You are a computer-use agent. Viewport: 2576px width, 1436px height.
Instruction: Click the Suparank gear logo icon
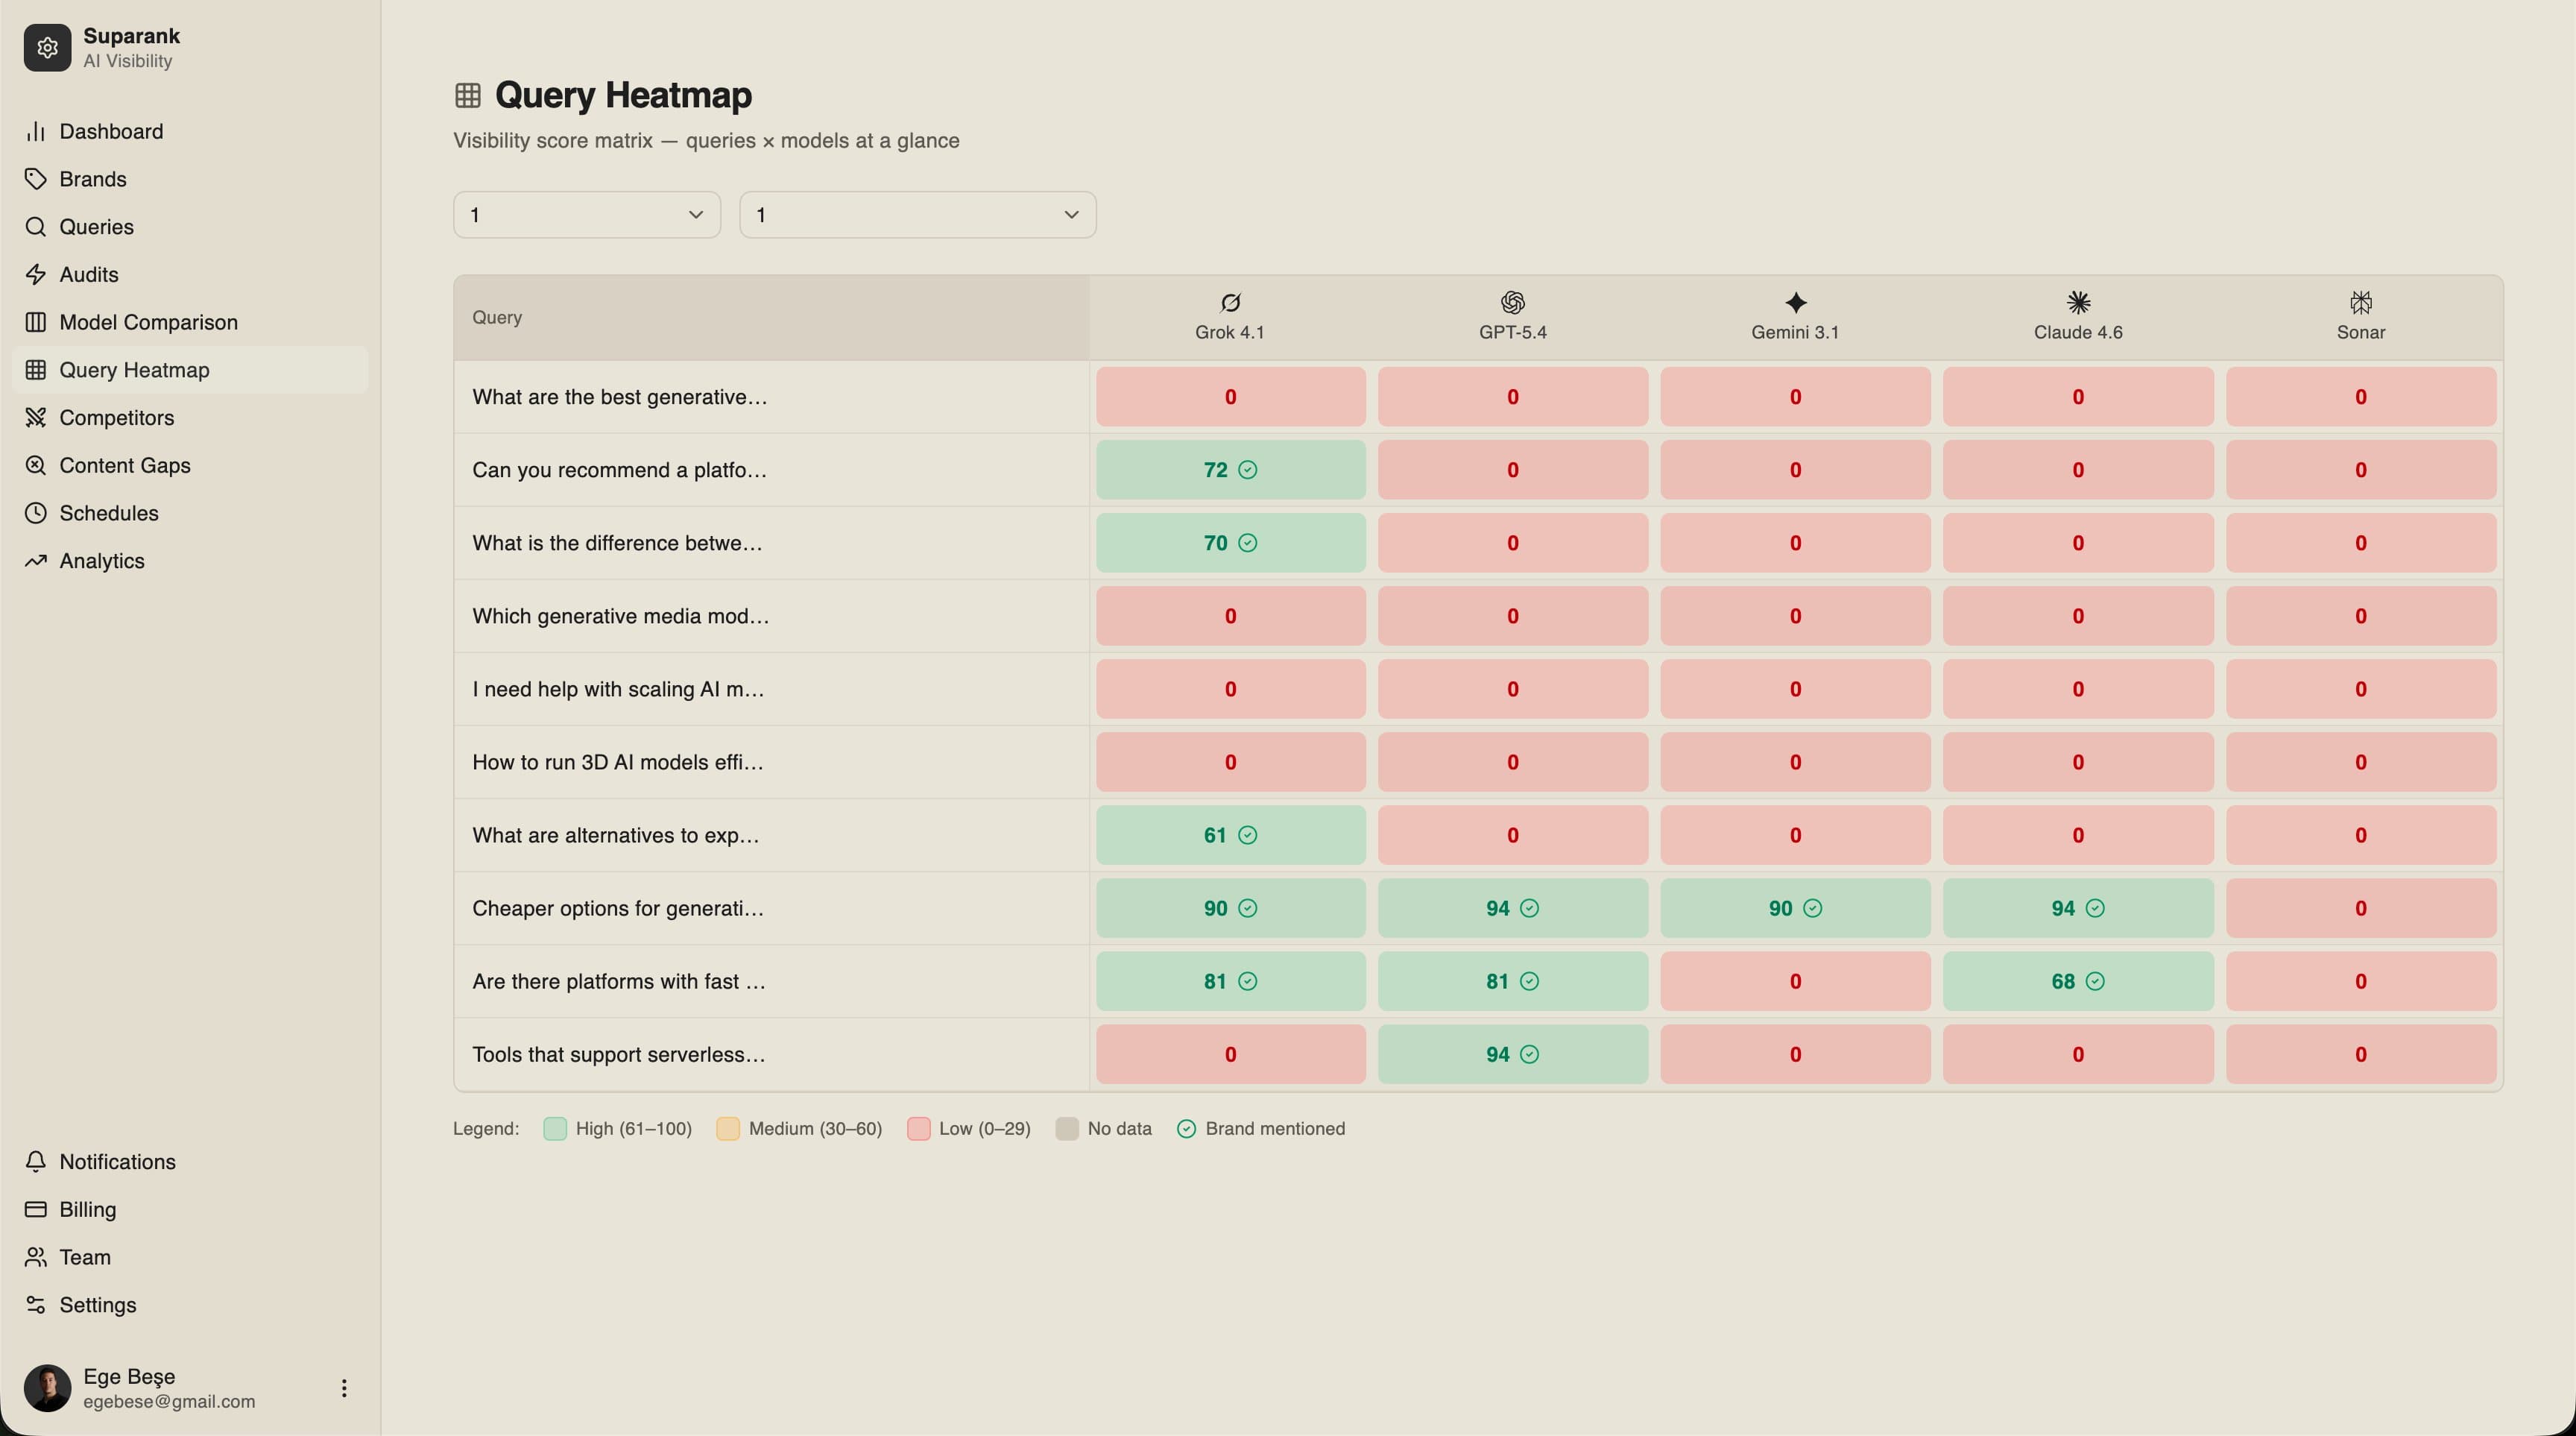tap(47, 48)
